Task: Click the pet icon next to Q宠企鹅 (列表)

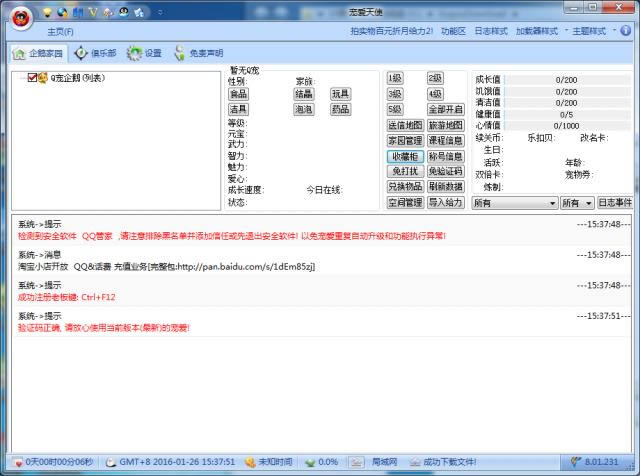Action: pos(43,78)
